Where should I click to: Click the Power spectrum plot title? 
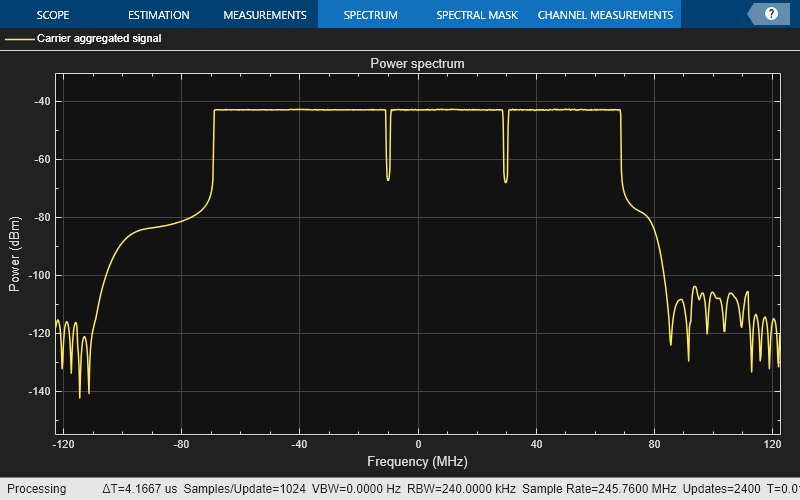point(417,63)
